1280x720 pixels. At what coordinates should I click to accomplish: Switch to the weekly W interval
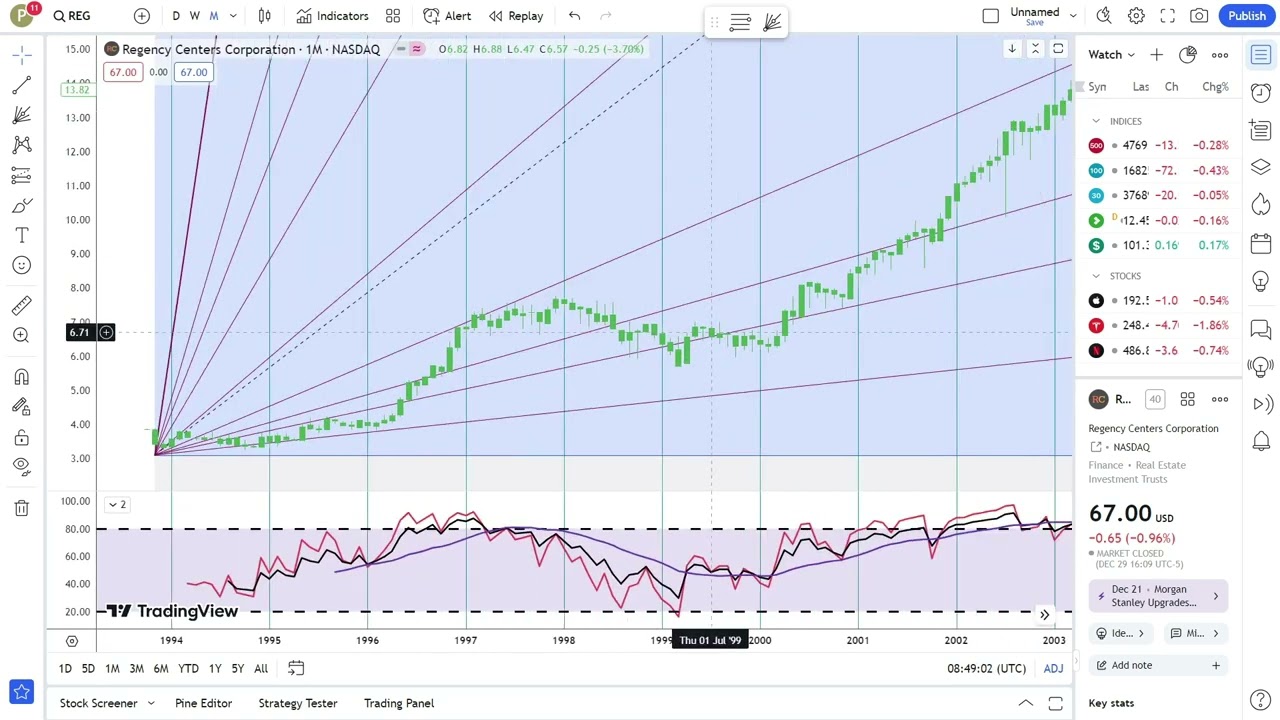[195, 16]
